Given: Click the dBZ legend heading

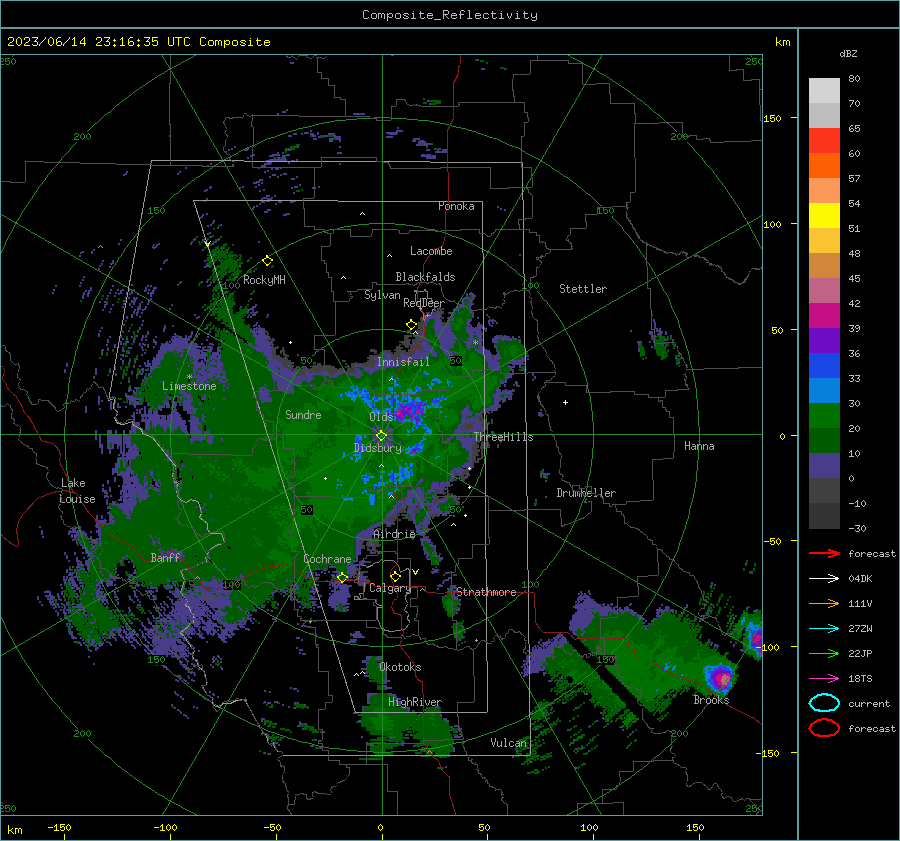Looking at the screenshot, I should (848, 53).
